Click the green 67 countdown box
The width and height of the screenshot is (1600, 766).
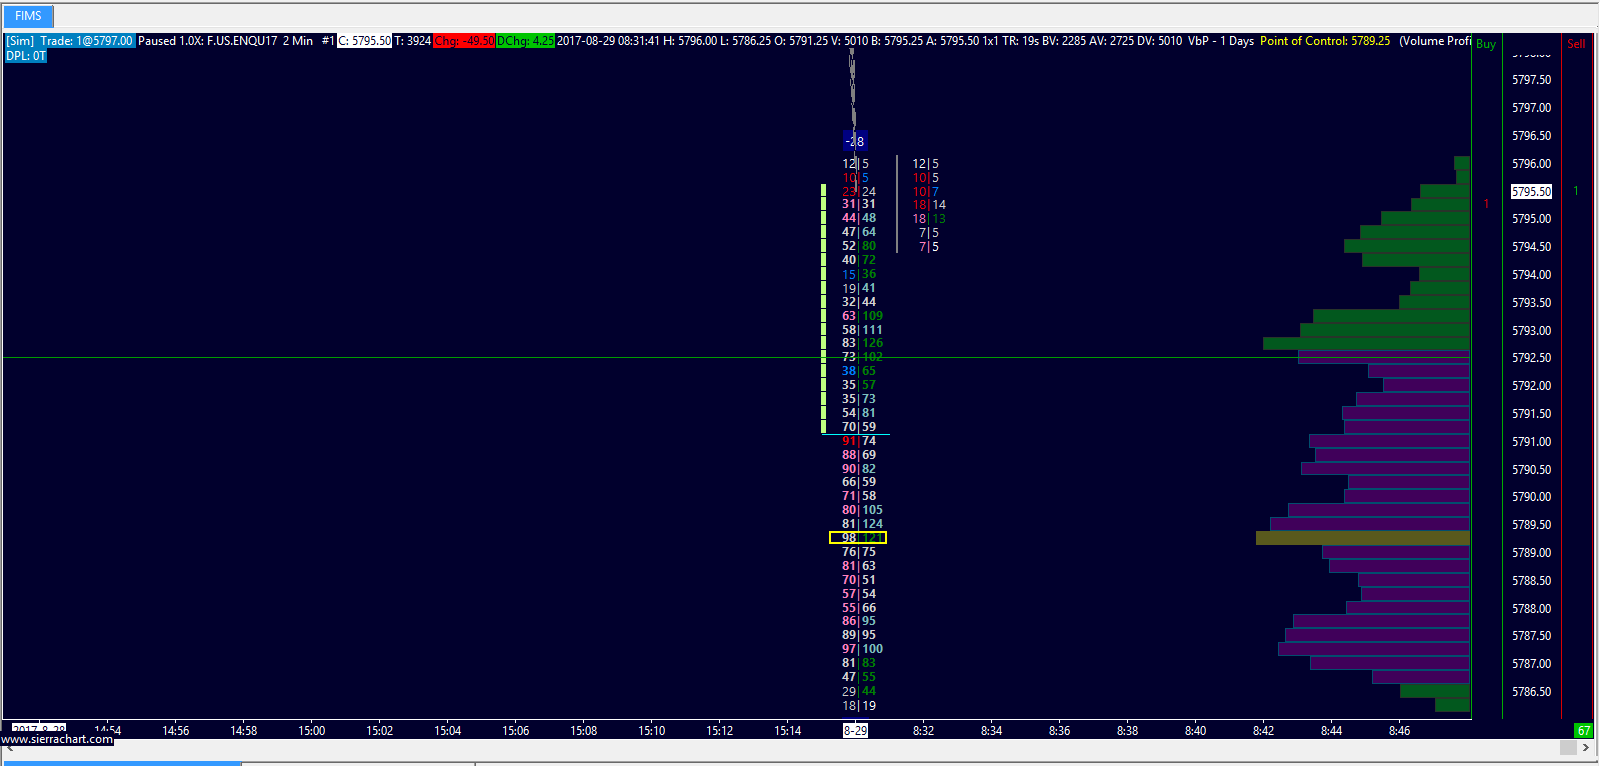(x=1584, y=731)
